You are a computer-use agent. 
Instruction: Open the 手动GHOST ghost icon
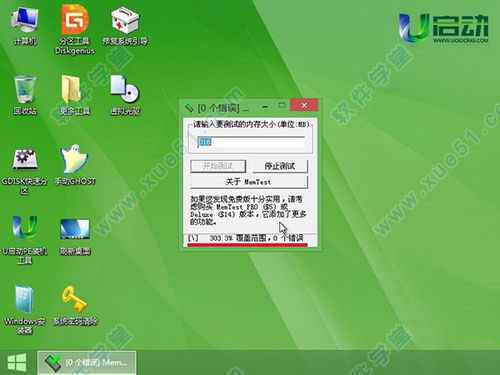tap(75, 165)
